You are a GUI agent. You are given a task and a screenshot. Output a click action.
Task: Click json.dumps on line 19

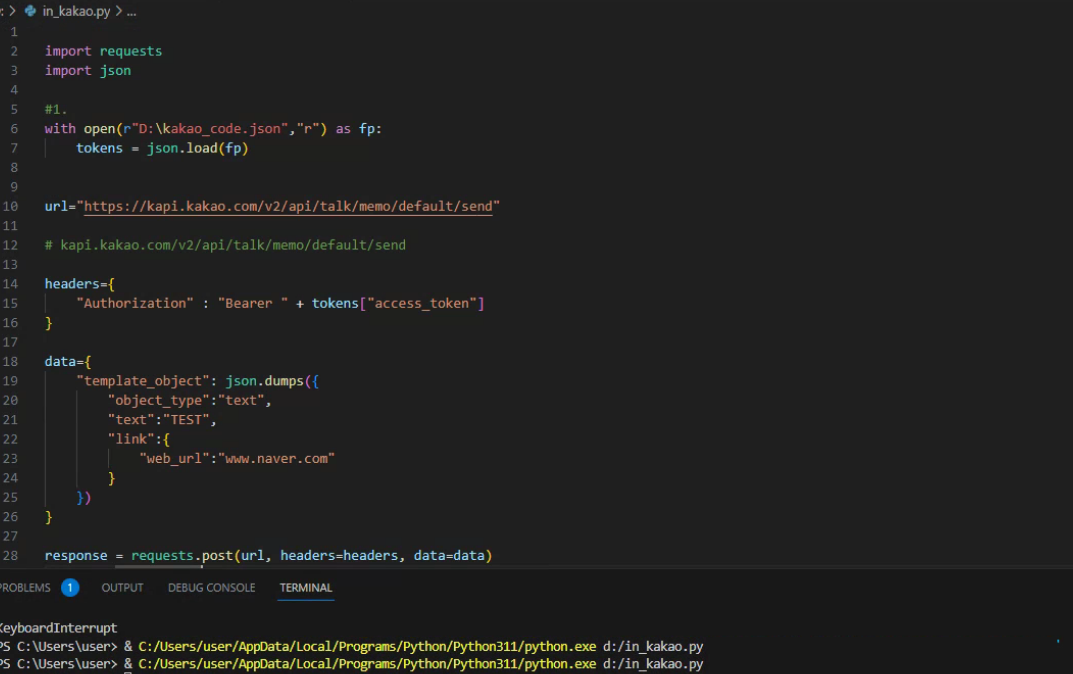click(264, 381)
